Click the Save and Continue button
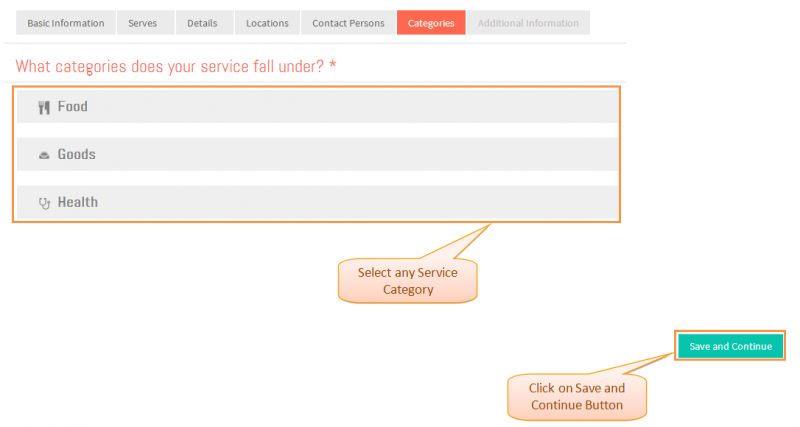Viewport: 800px width, 427px height. tap(730, 346)
